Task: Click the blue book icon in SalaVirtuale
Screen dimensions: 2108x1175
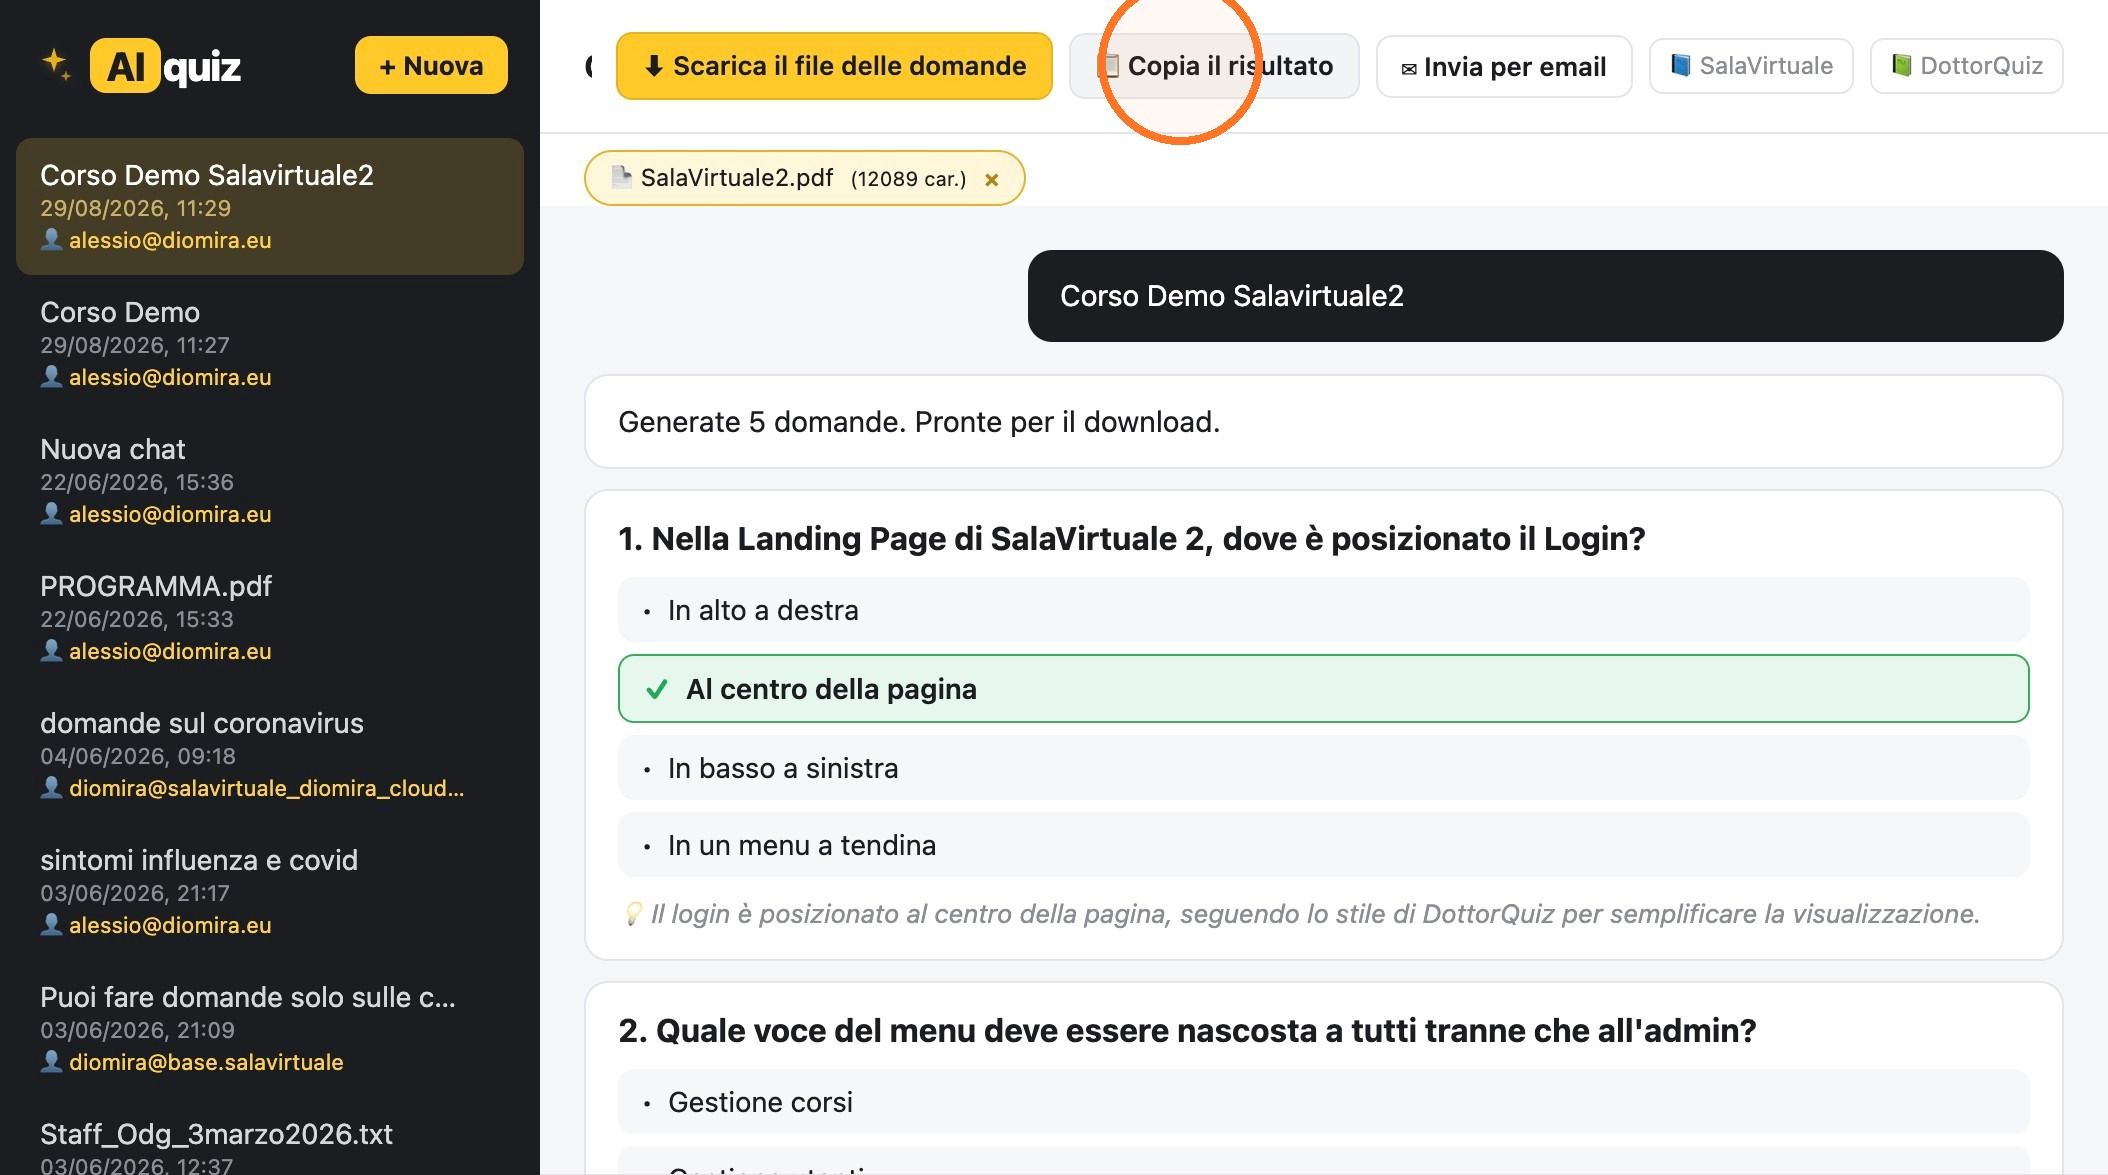Action: 1682,65
